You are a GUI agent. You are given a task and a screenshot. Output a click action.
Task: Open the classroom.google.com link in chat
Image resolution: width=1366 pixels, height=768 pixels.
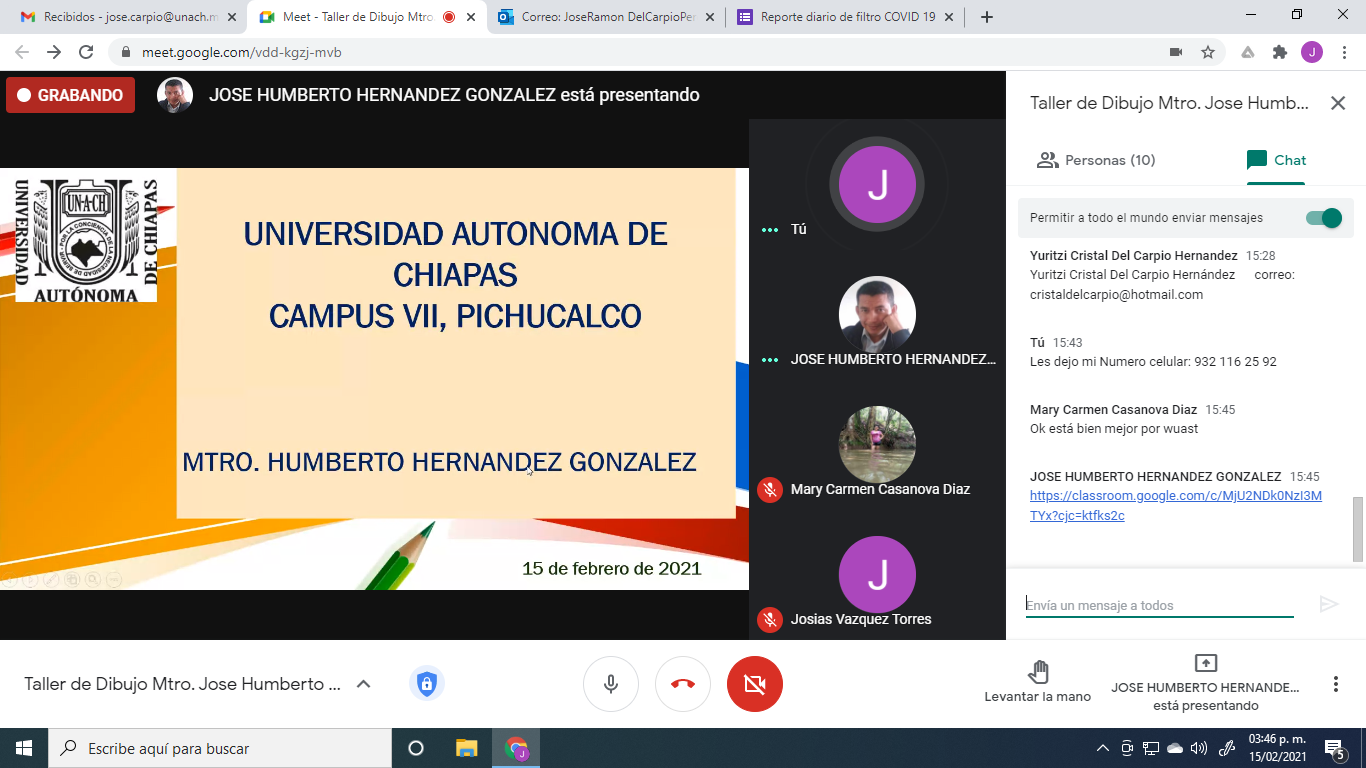1176,506
